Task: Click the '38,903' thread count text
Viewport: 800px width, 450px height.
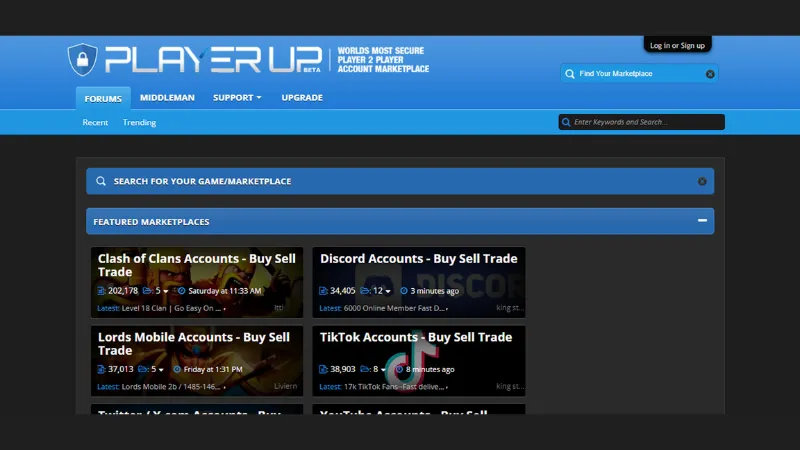Action: [x=342, y=369]
